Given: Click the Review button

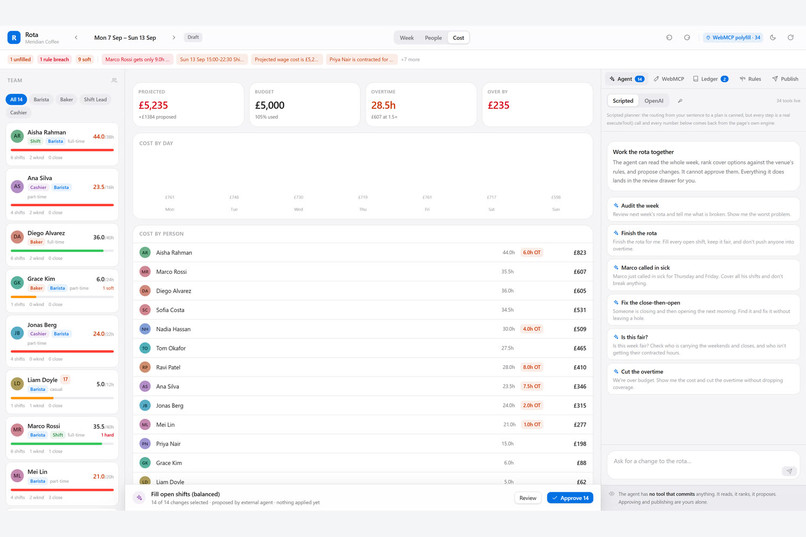Looking at the screenshot, I should (x=527, y=498).
